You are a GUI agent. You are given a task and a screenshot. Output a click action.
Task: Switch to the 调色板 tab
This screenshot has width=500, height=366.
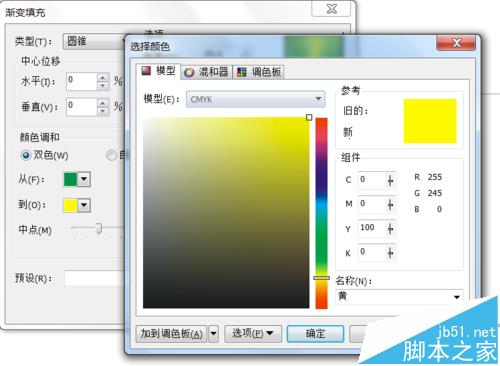(x=259, y=72)
